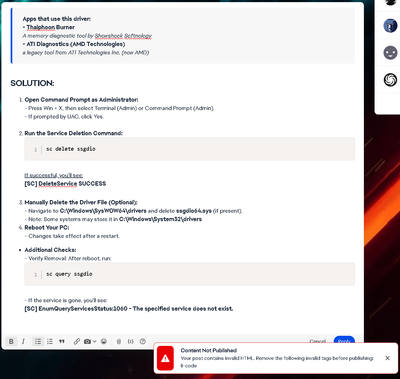Screen dimensions: 400x379
Task: Click the dark emoji-face avatar in the sidebar
Action: [x=390, y=53]
